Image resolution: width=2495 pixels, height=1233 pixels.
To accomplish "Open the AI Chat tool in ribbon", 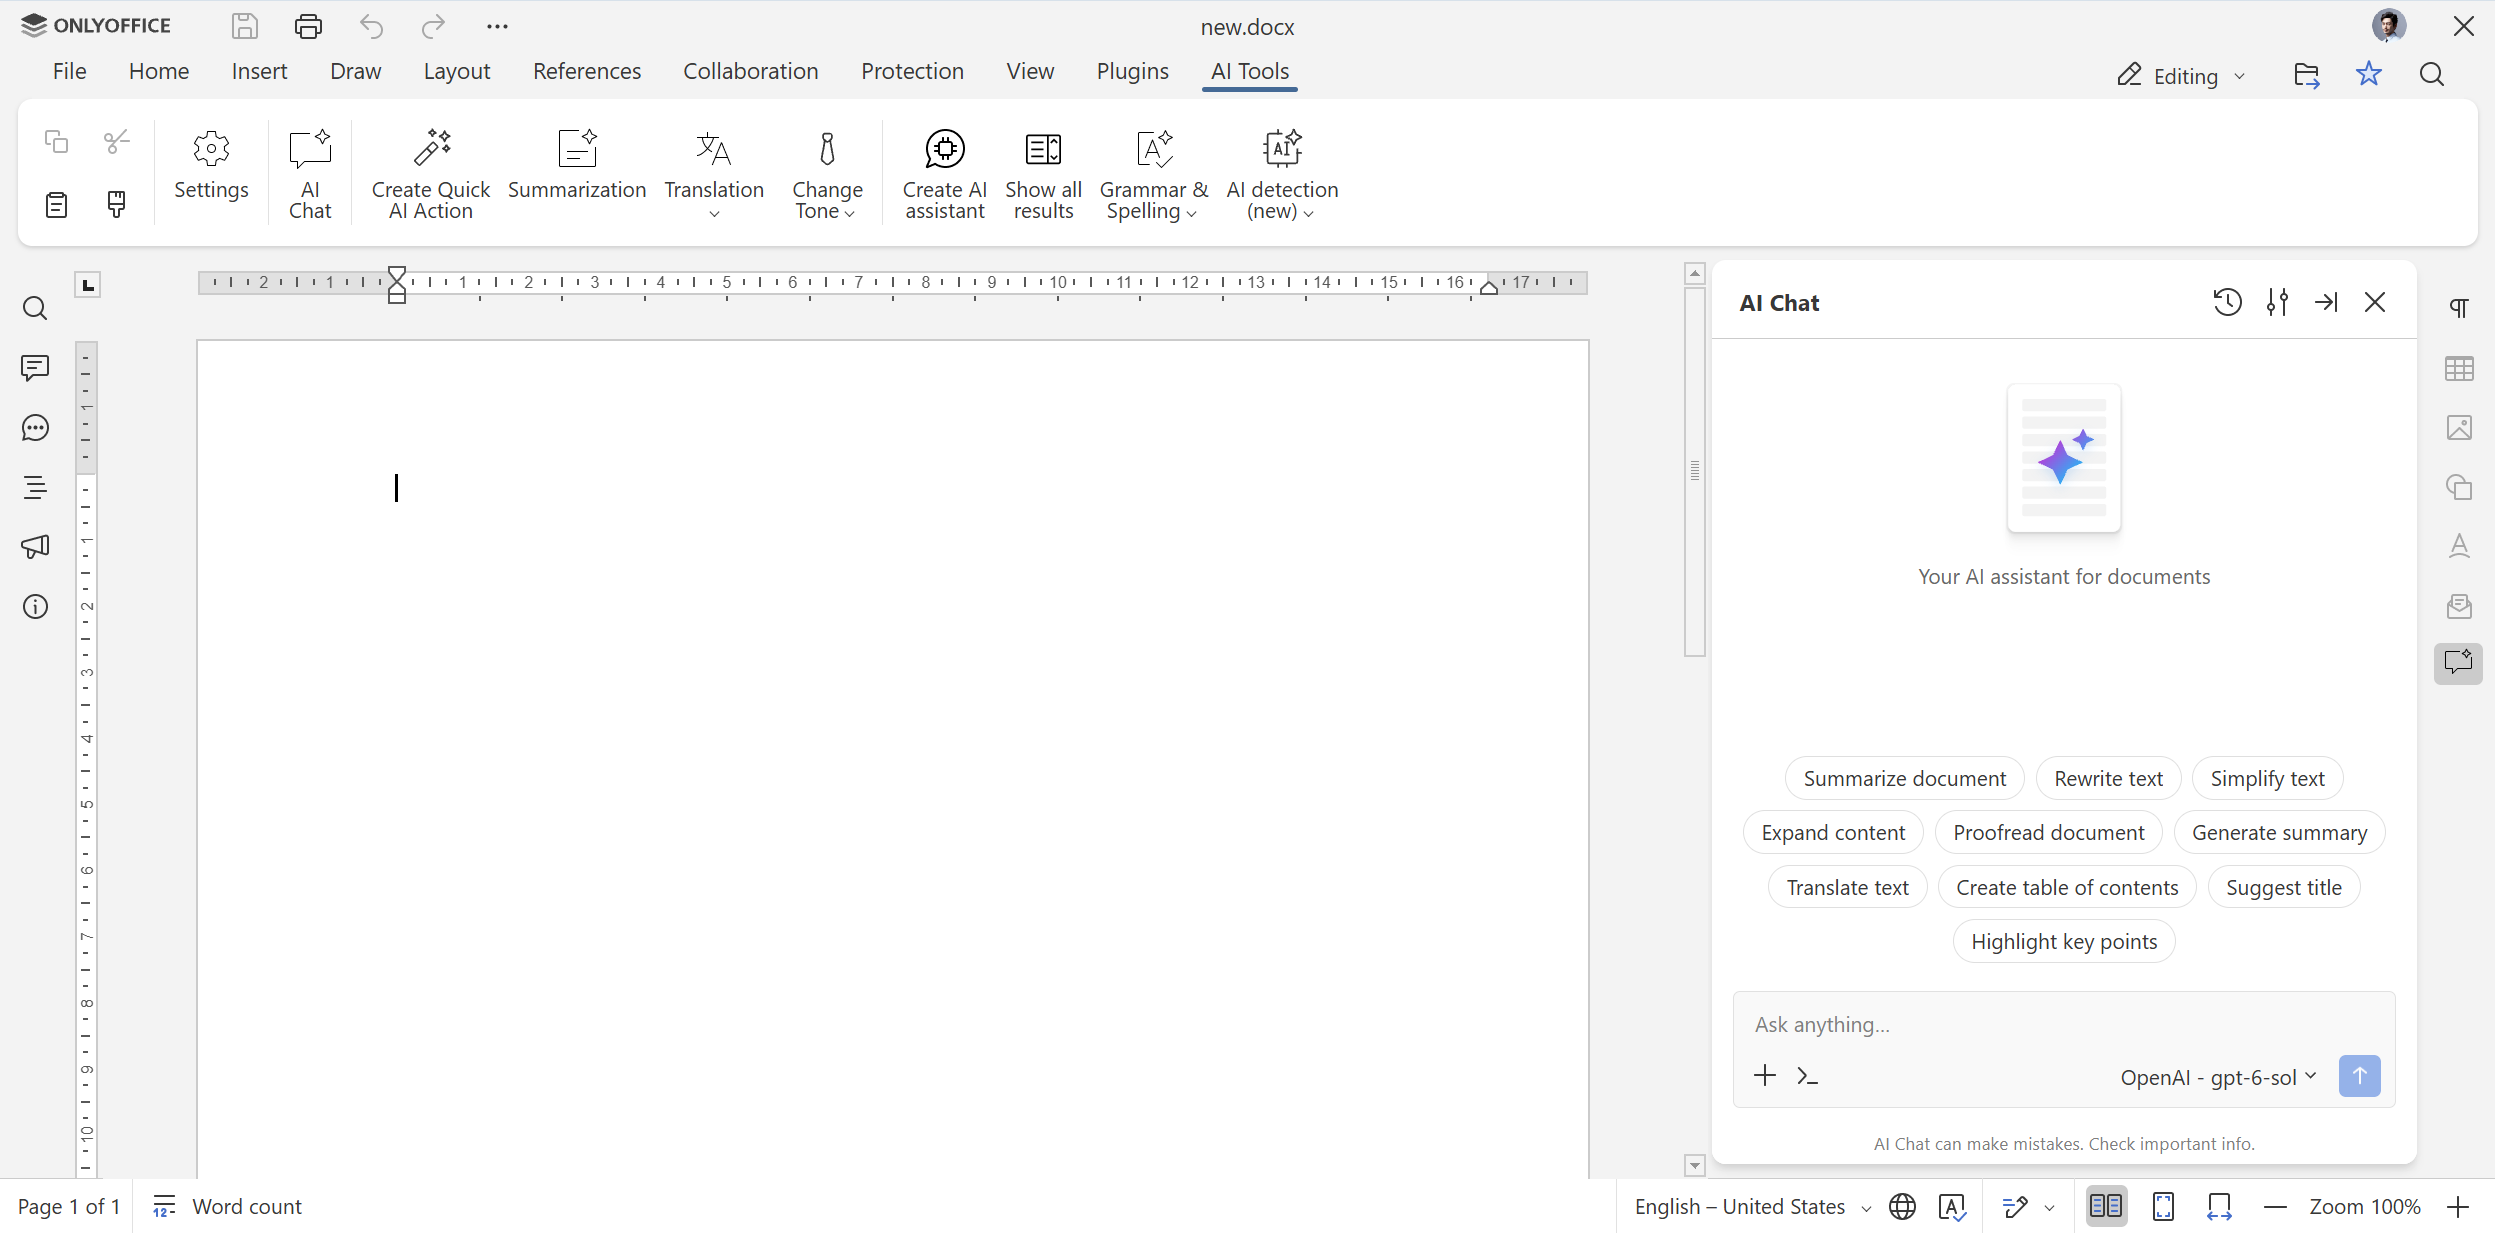I will point(309,173).
